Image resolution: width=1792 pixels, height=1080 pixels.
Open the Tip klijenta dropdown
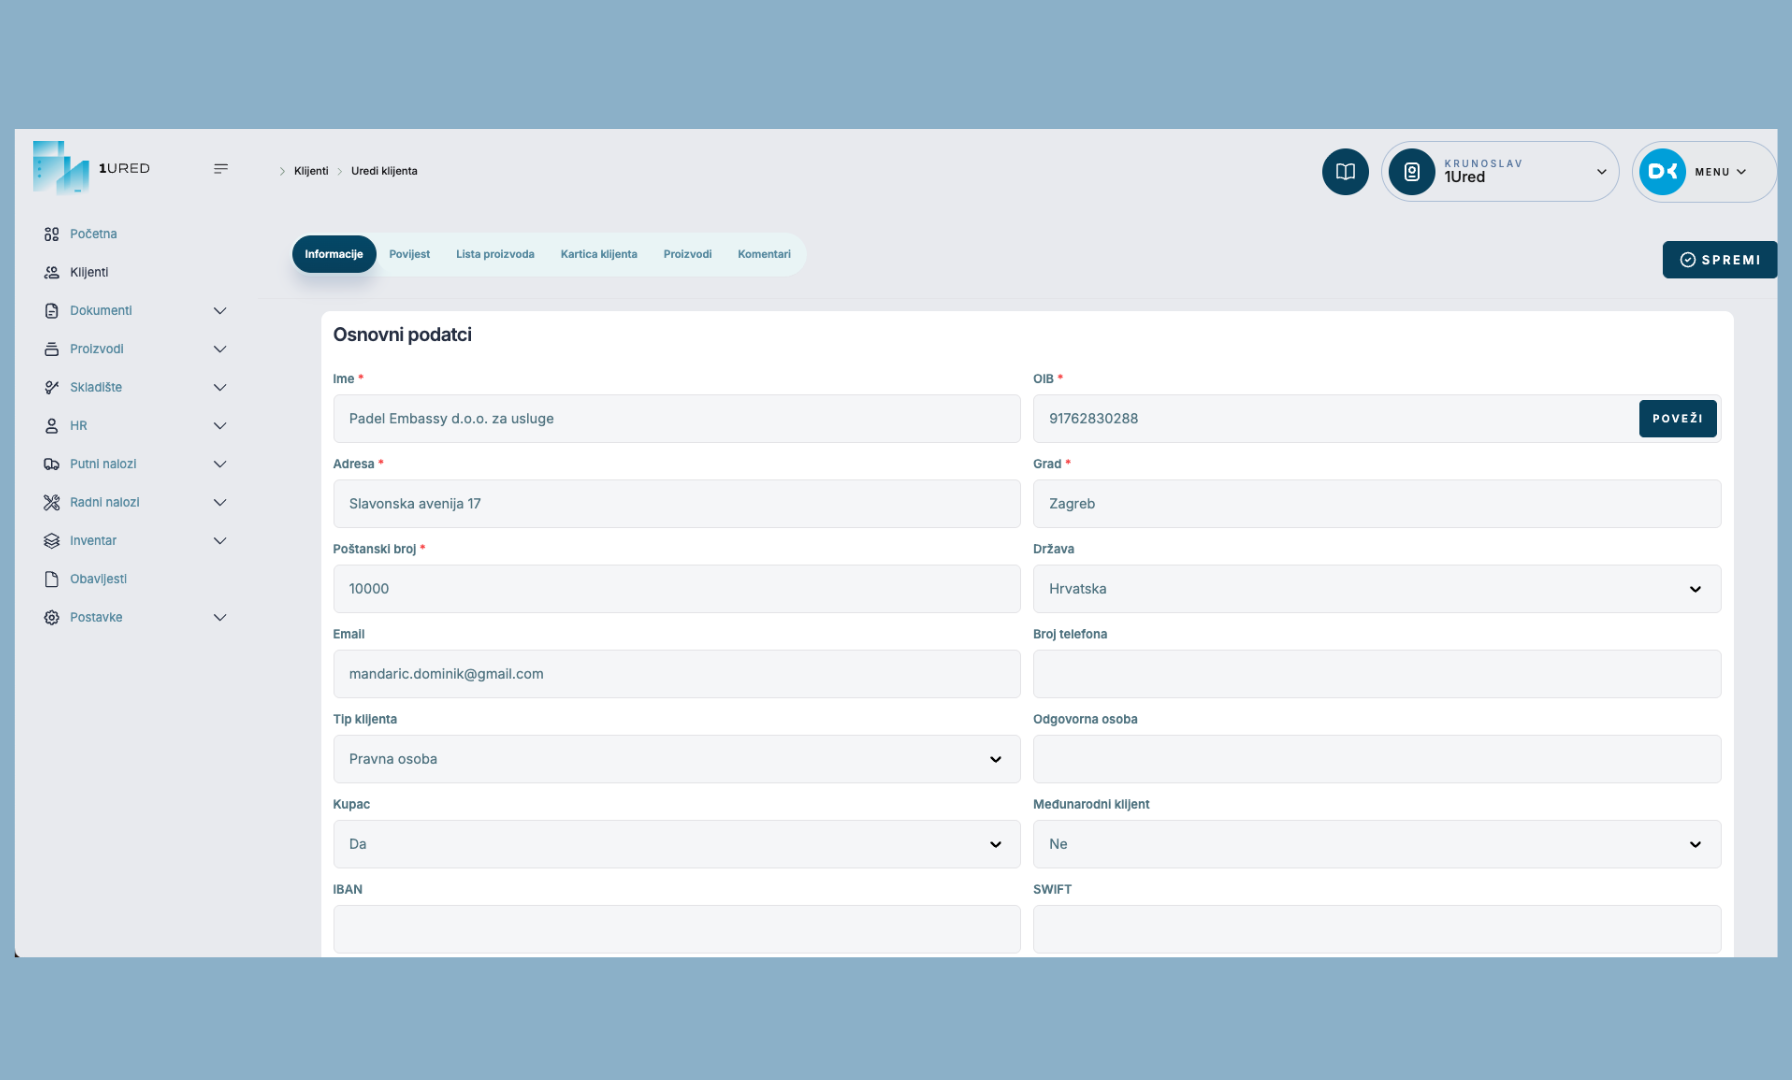tap(676, 759)
